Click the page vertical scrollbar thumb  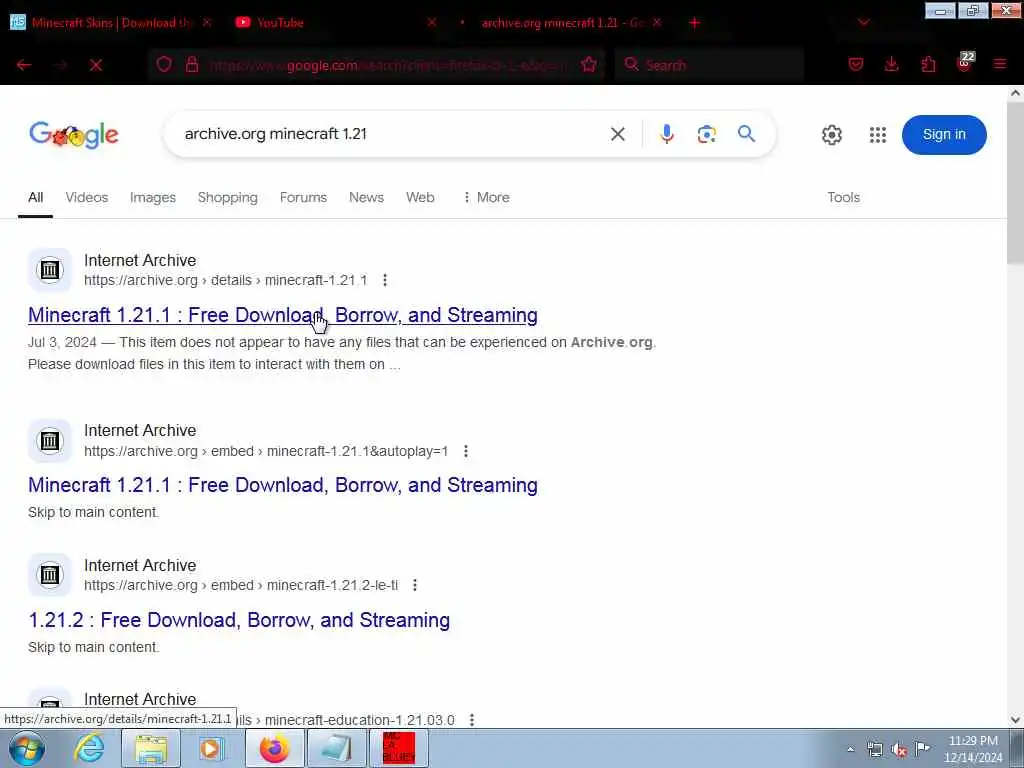point(1015,183)
